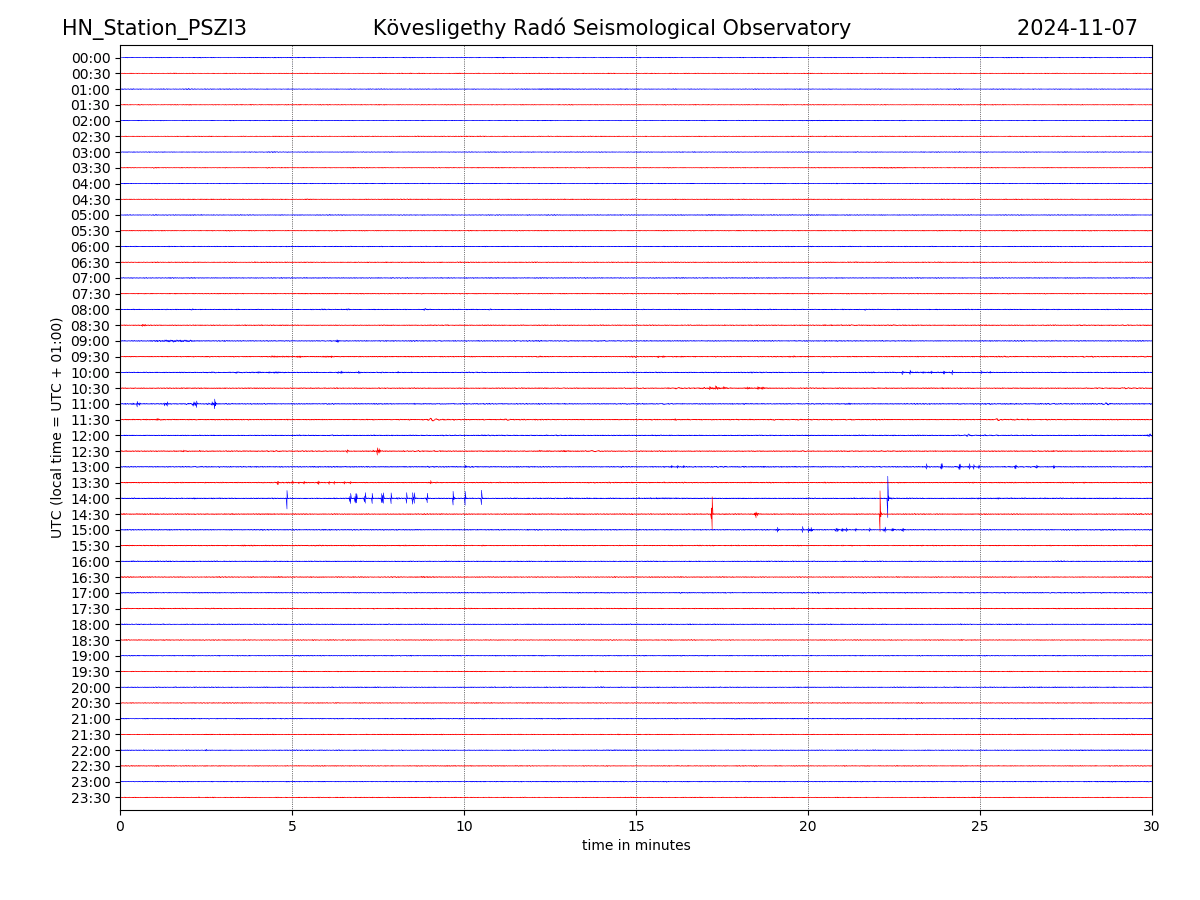1200x900 pixels.
Task: Select the 'time in minutes' axis label
Action: point(636,846)
